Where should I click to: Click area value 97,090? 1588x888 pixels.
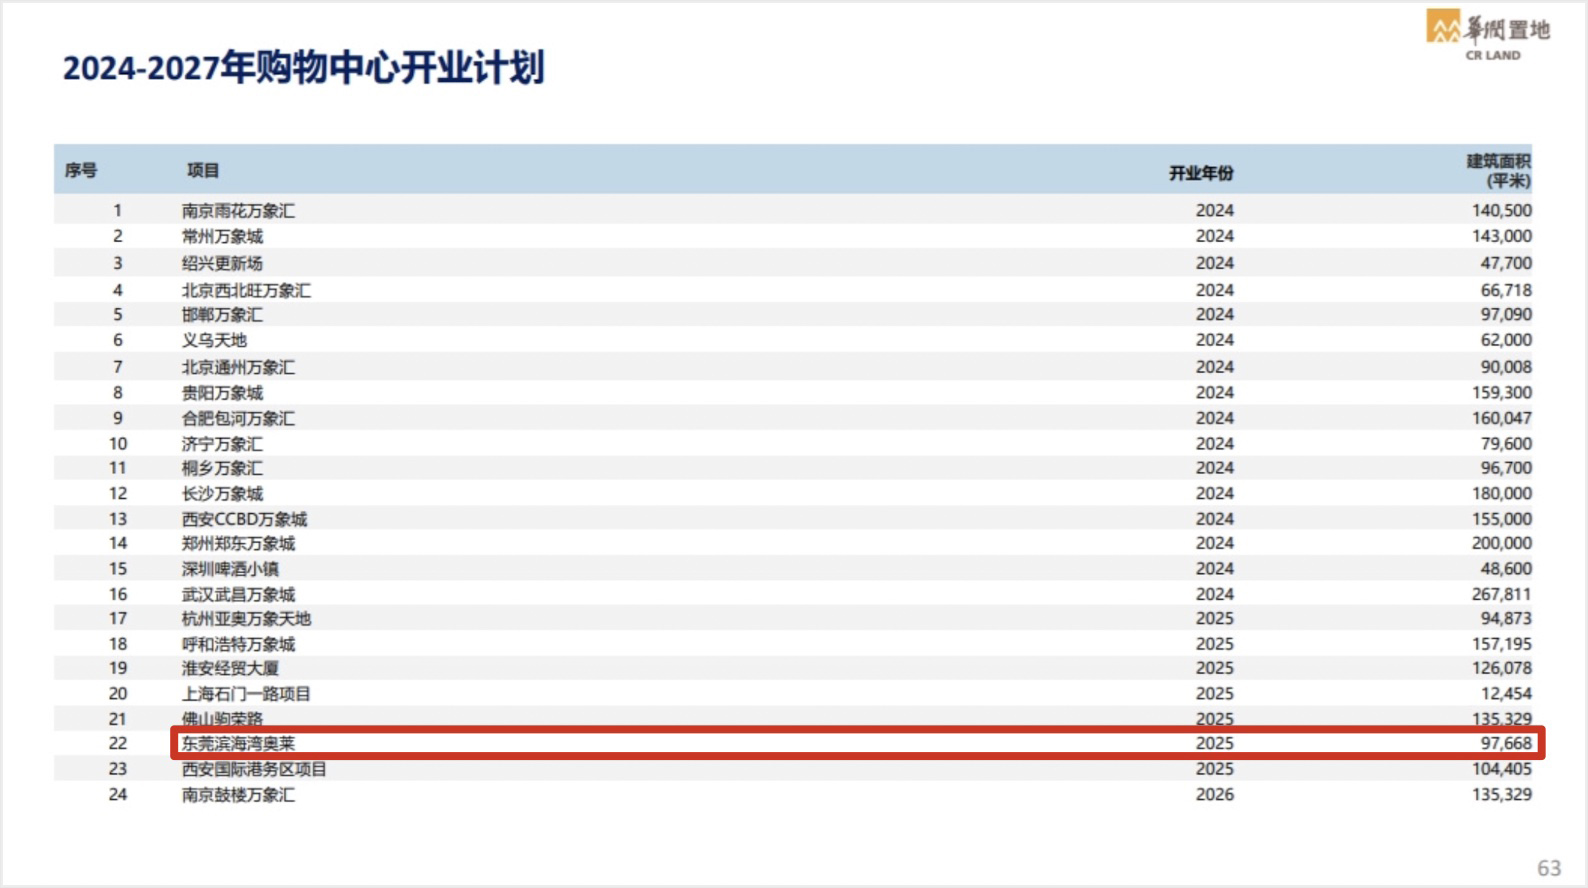(x=1506, y=314)
